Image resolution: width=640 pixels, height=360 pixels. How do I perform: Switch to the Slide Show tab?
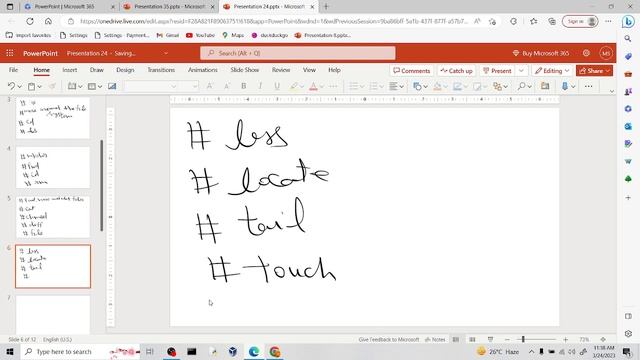pos(245,70)
